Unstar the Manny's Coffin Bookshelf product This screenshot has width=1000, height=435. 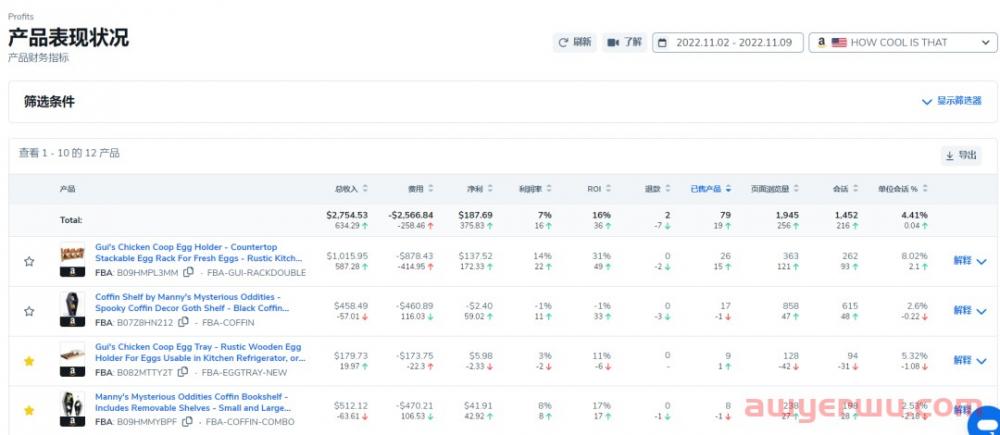[x=29, y=411]
